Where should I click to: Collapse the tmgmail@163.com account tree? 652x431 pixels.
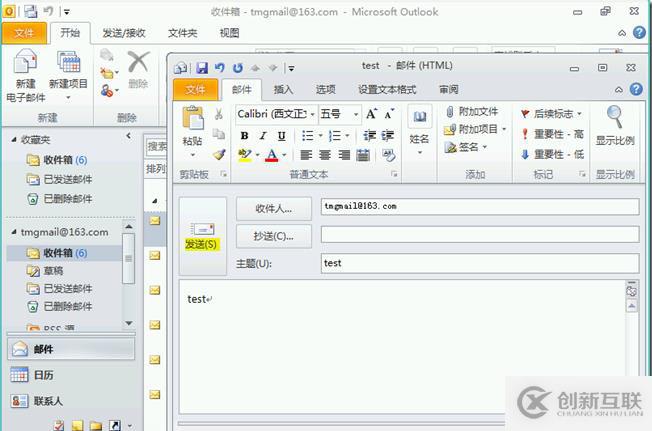14,232
